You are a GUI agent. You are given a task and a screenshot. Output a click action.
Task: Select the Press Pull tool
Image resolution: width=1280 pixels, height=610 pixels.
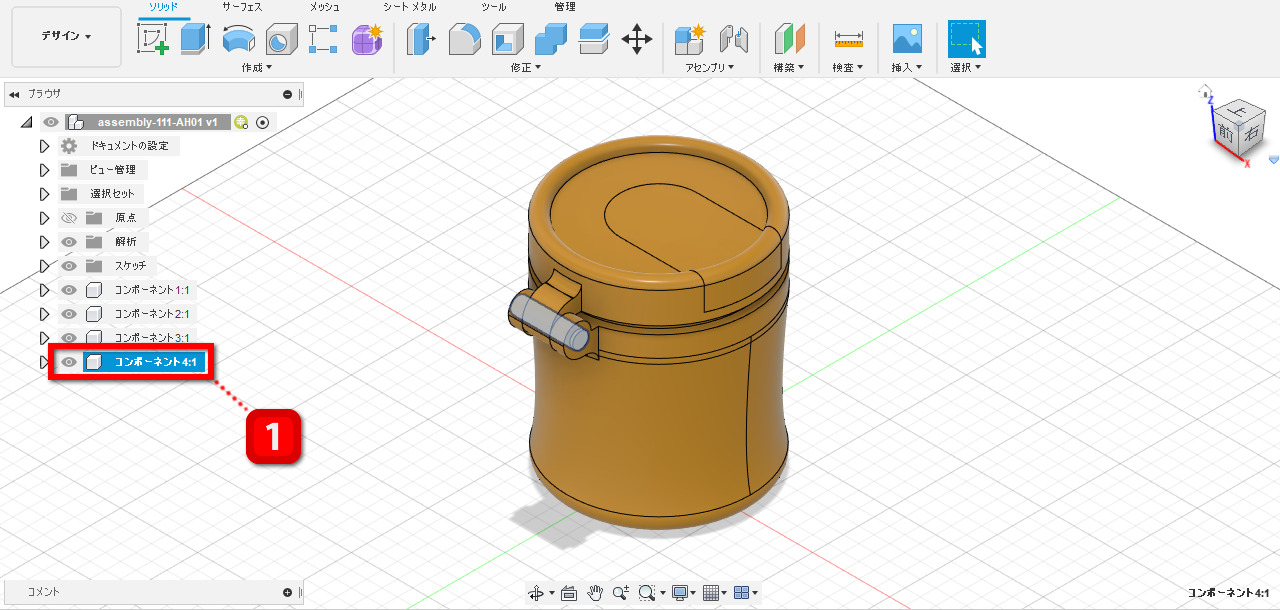point(421,39)
